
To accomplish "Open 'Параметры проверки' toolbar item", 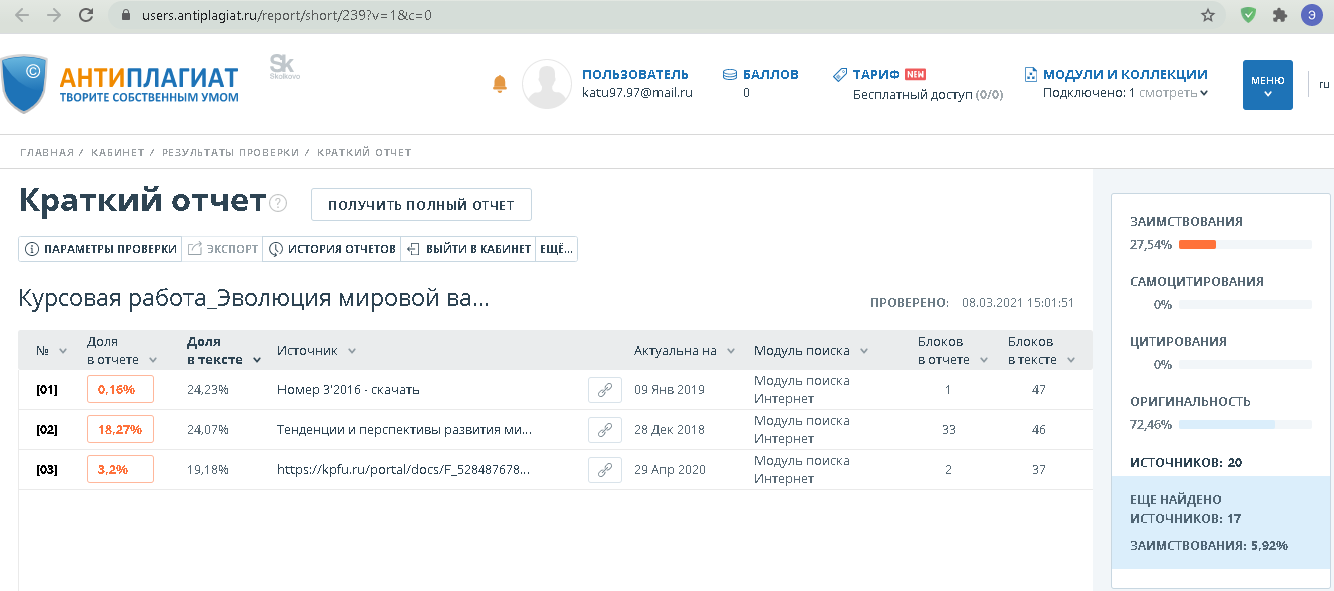I will tap(100, 249).
